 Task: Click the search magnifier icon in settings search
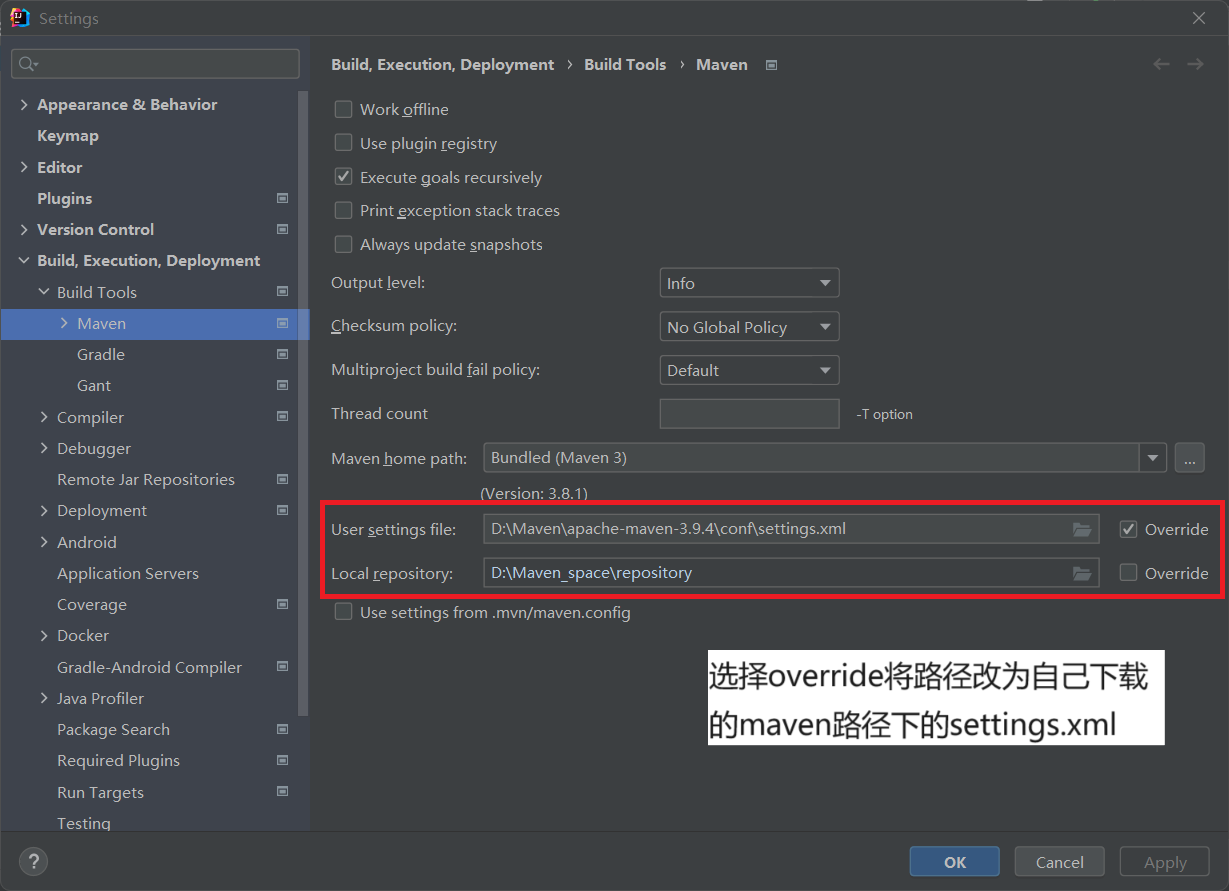click(28, 64)
